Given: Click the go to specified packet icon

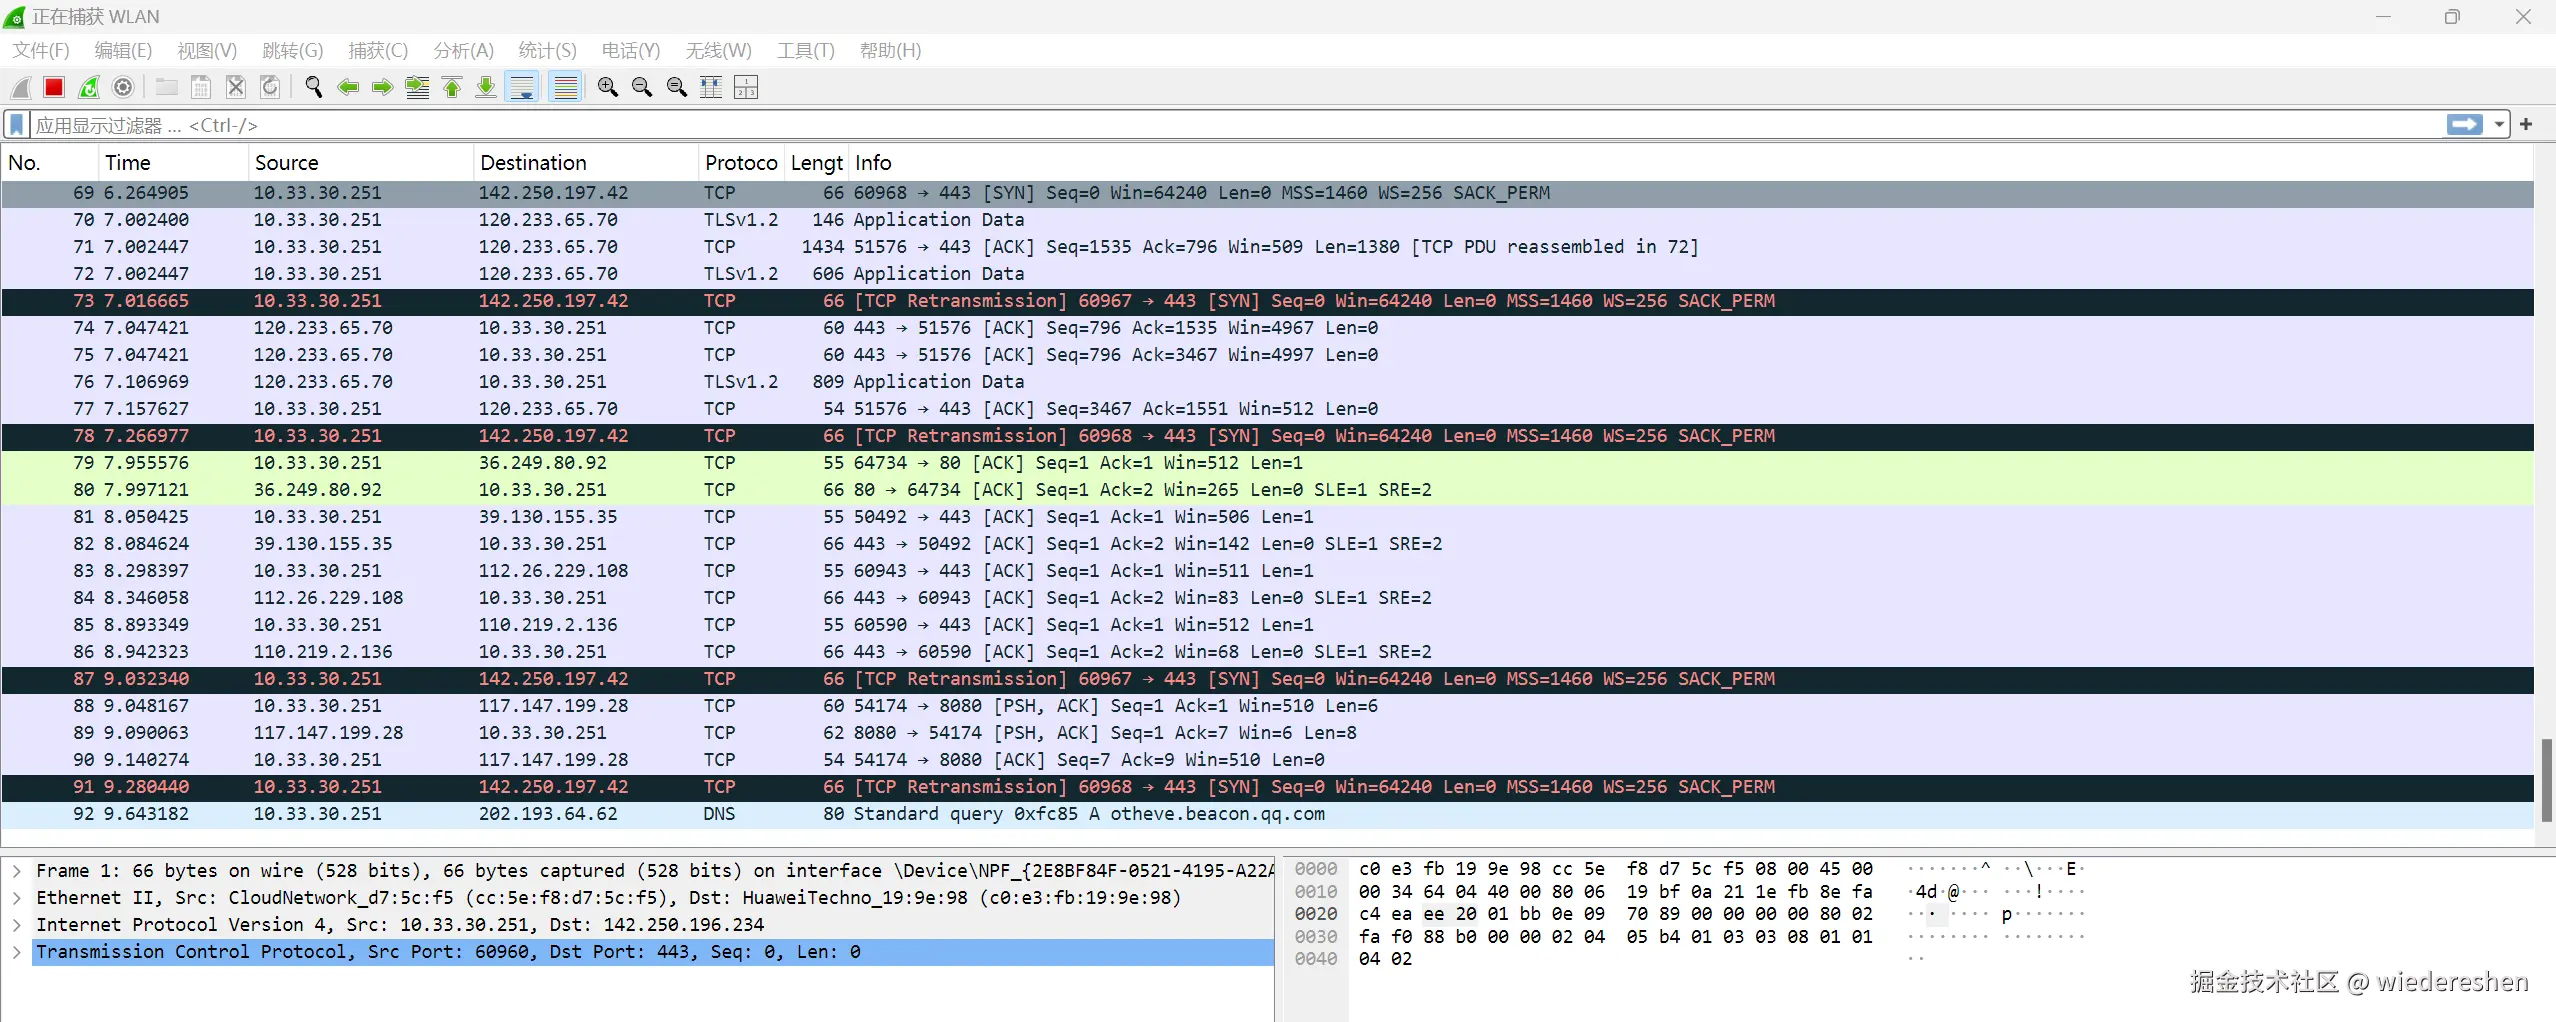Looking at the screenshot, I should [418, 88].
